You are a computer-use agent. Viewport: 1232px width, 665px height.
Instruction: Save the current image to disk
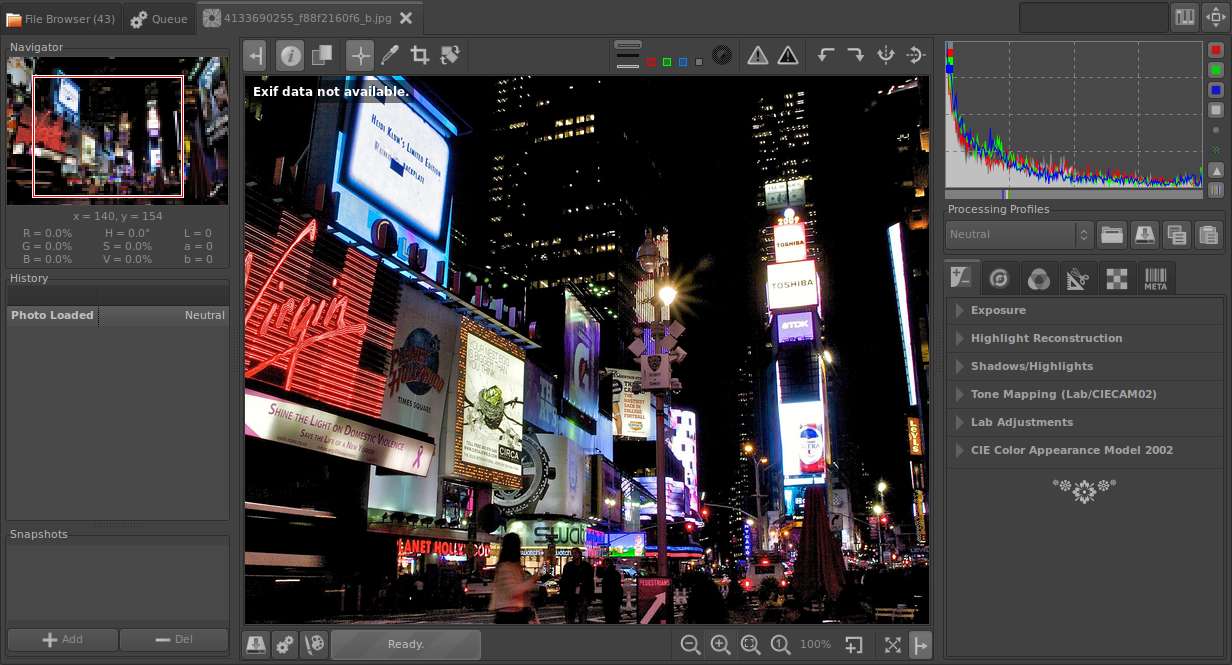coord(255,645)
